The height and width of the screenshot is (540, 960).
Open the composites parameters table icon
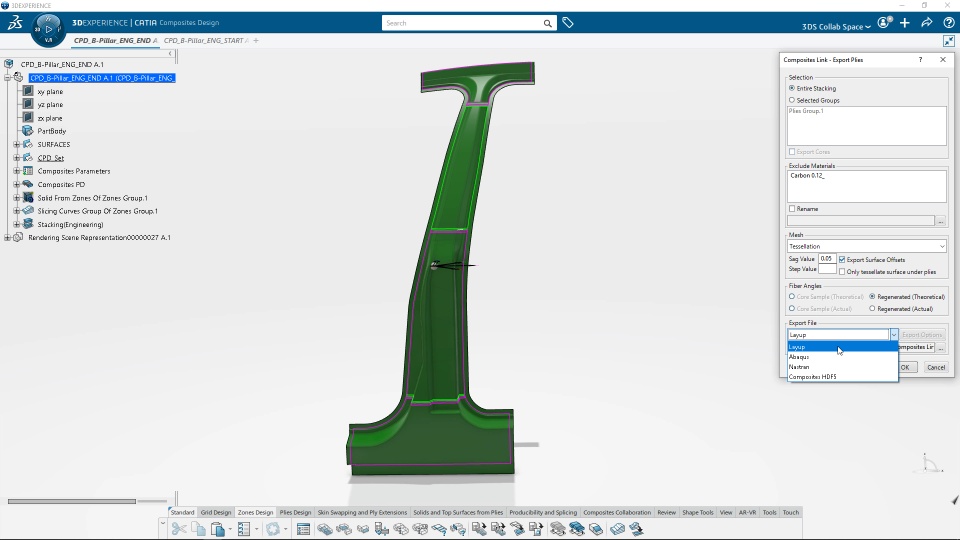pyautogui.click(x=303, y=528)
